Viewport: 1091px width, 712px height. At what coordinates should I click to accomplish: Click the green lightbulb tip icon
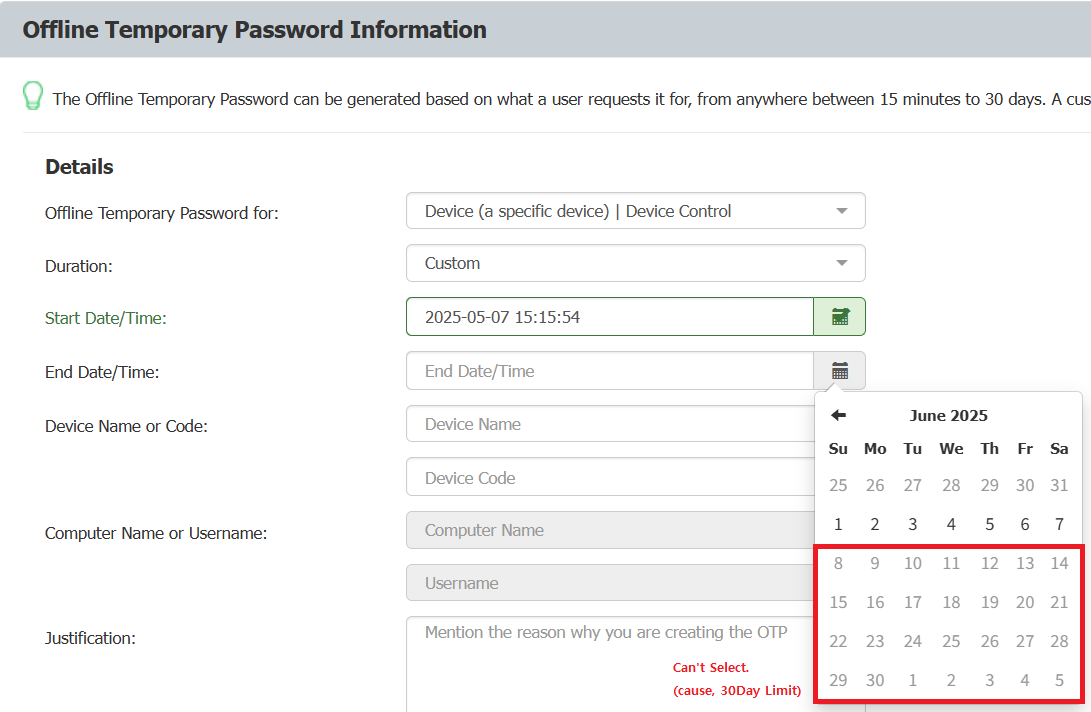click(x=33, y=96)
